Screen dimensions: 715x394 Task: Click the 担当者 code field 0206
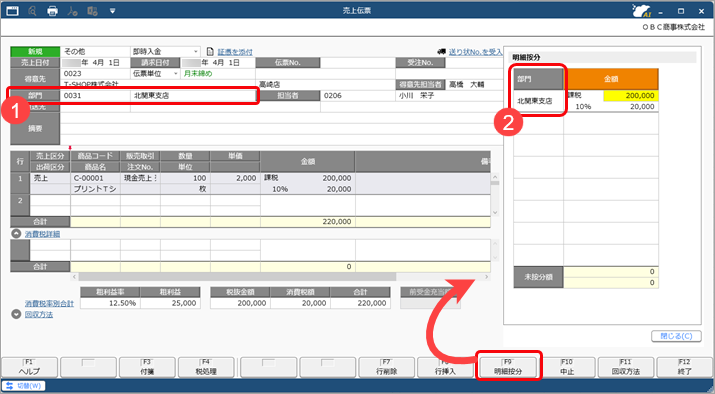[x=358, y=95]
